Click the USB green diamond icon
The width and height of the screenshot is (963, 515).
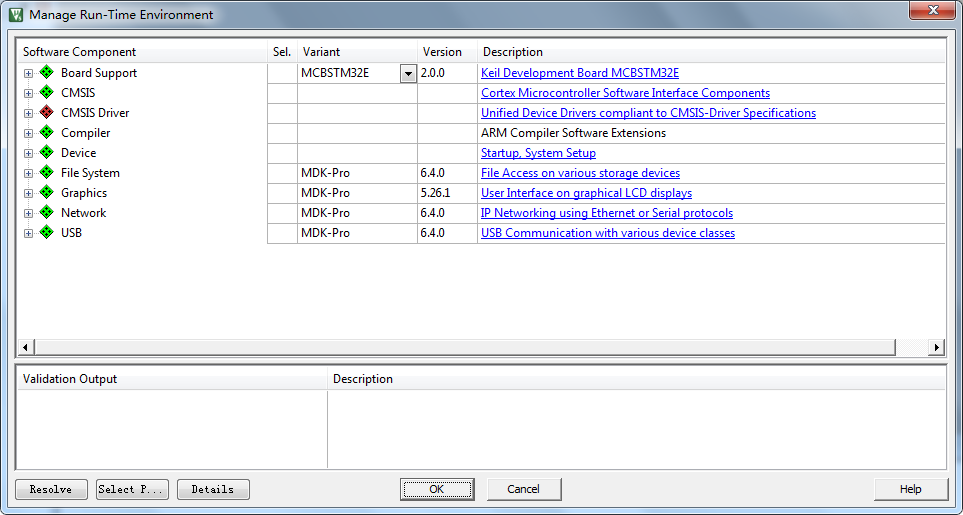47,233
